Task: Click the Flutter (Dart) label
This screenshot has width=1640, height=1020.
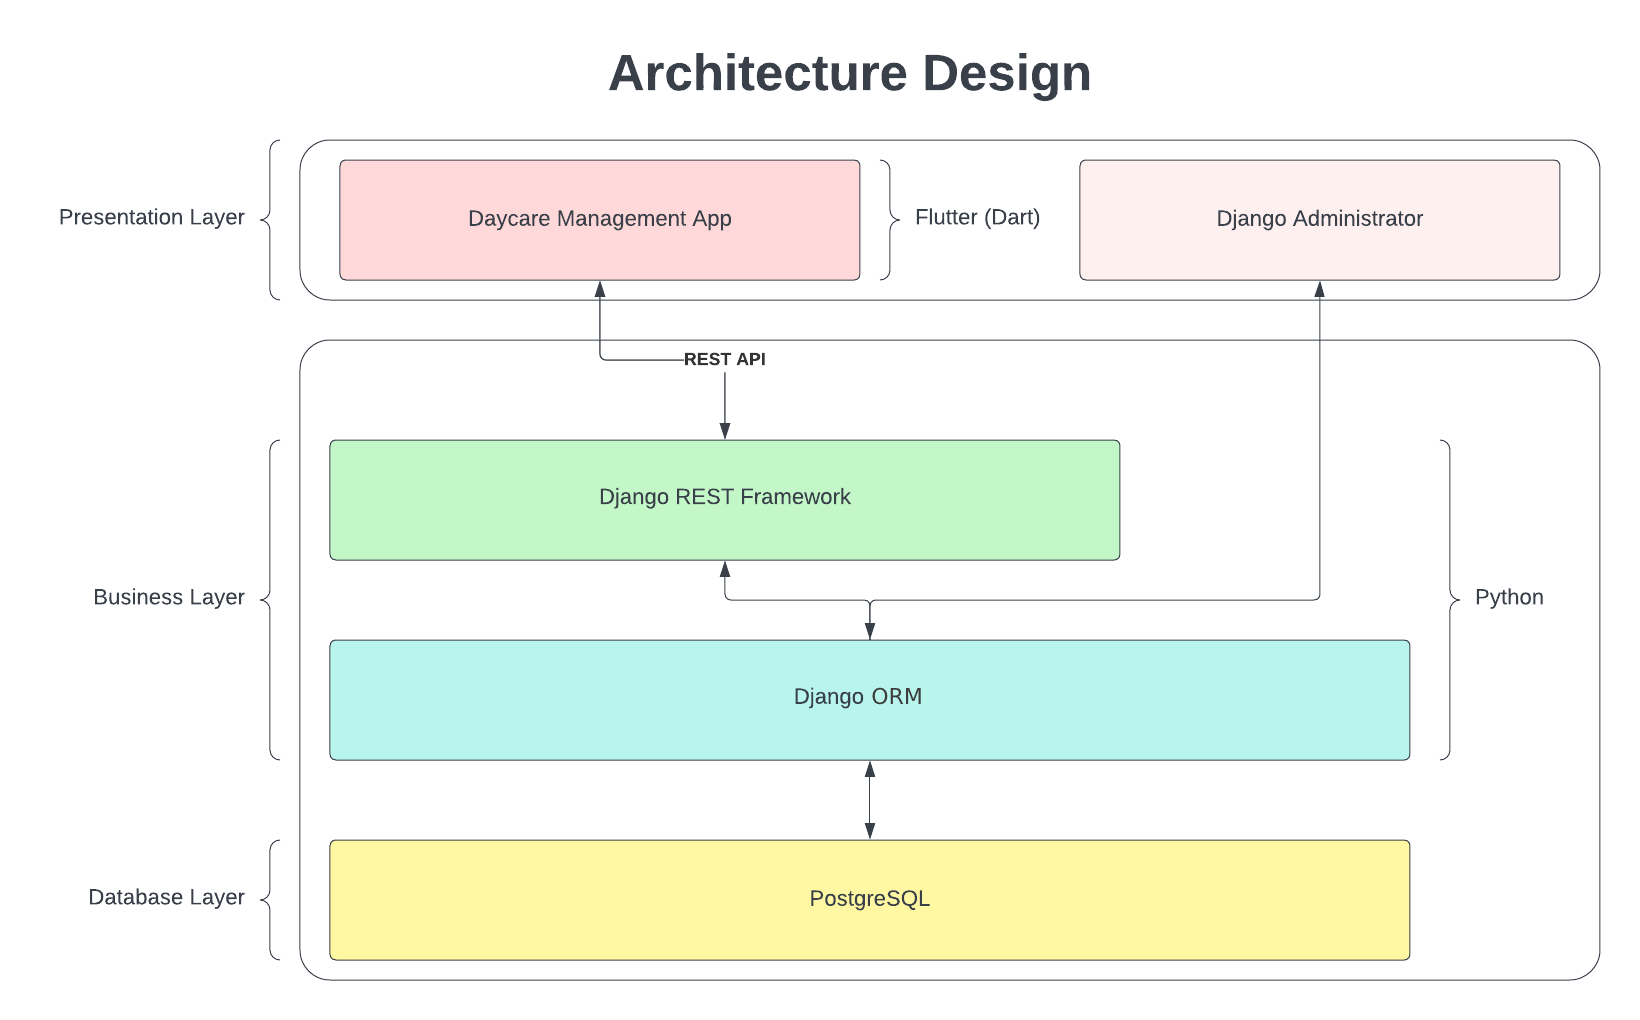Action: [978, 217]
